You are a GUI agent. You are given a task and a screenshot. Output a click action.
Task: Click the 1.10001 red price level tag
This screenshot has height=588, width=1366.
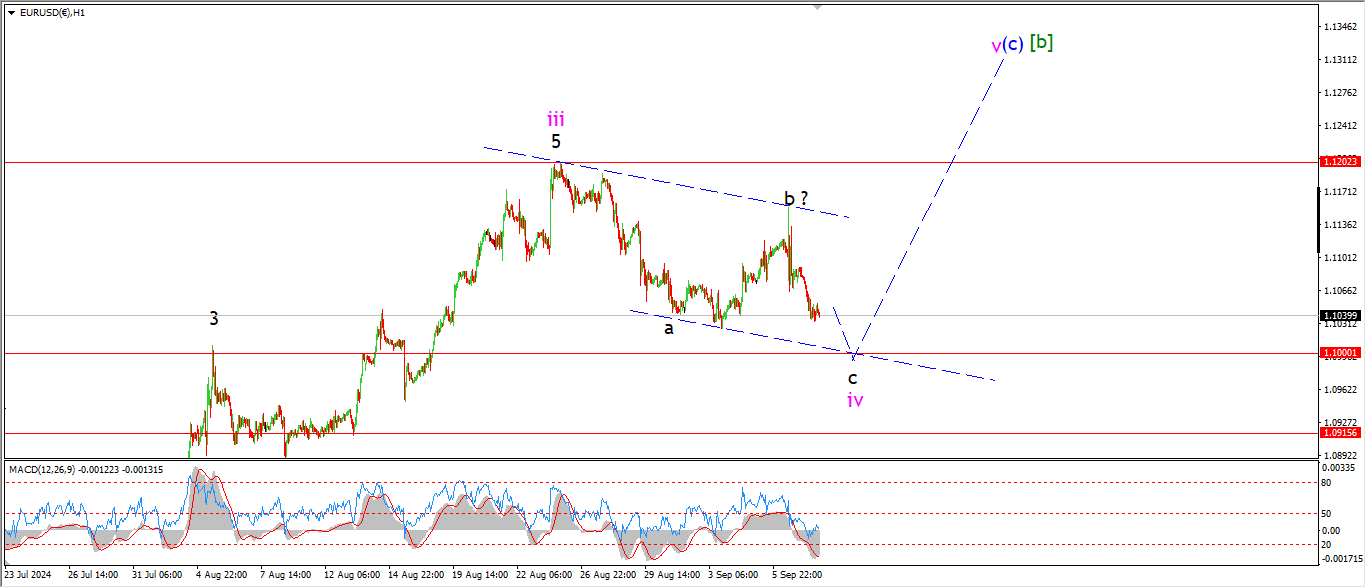[x=1339, y=353]
